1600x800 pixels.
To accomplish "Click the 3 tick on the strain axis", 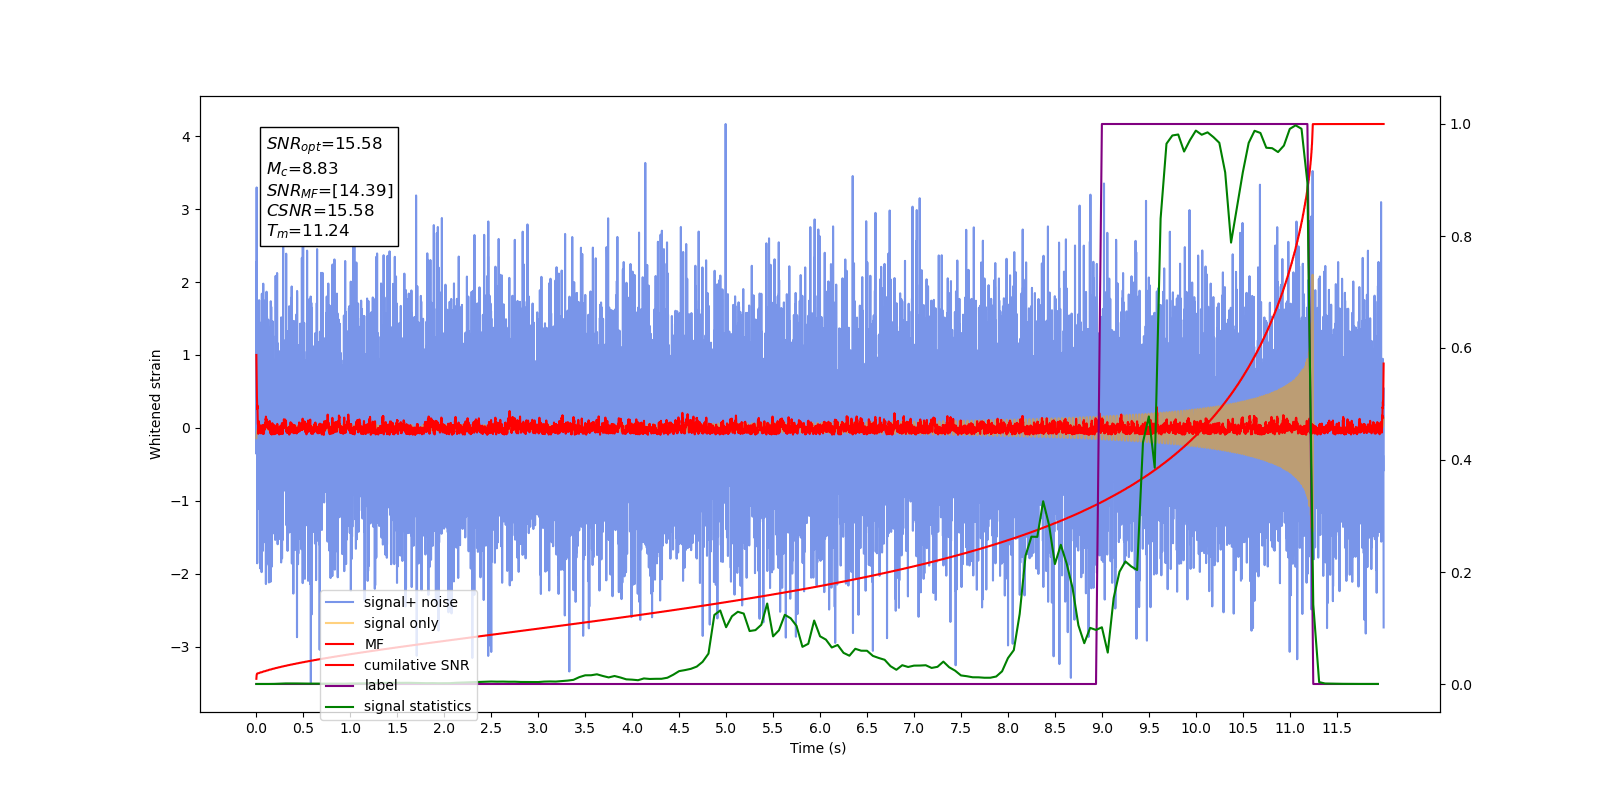I will [186, 210].
